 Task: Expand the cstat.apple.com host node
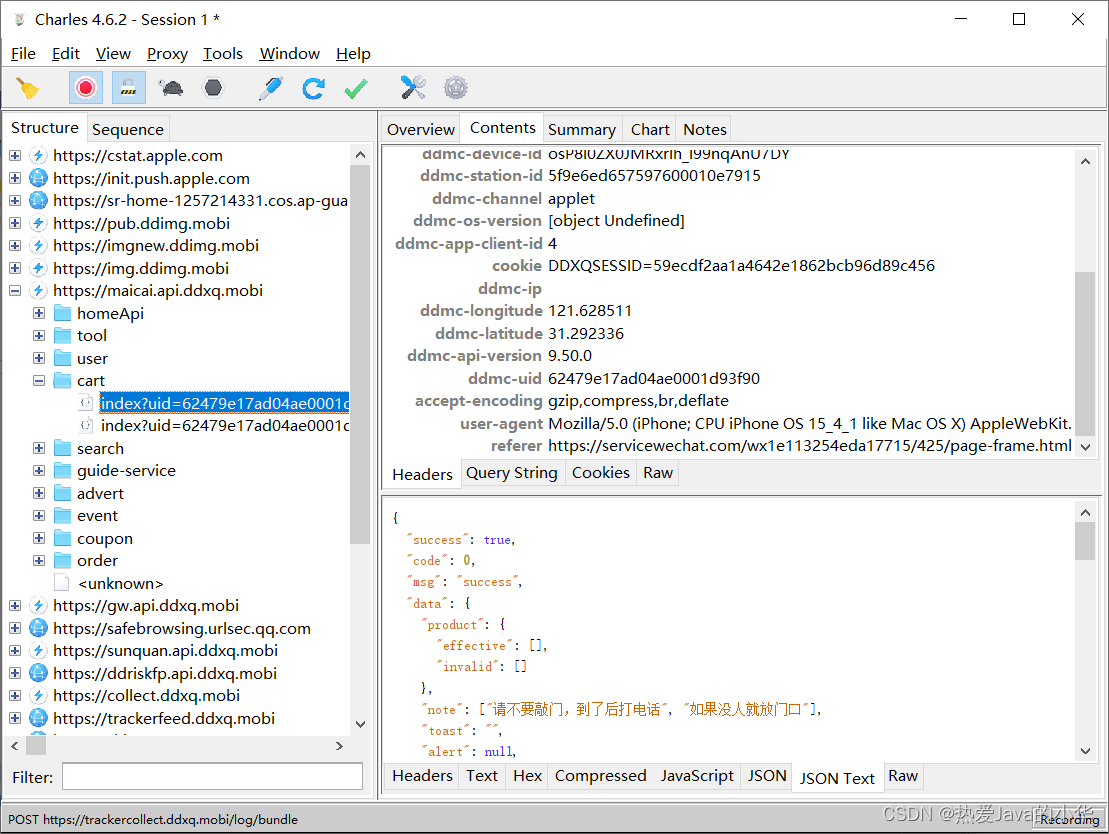15,156
